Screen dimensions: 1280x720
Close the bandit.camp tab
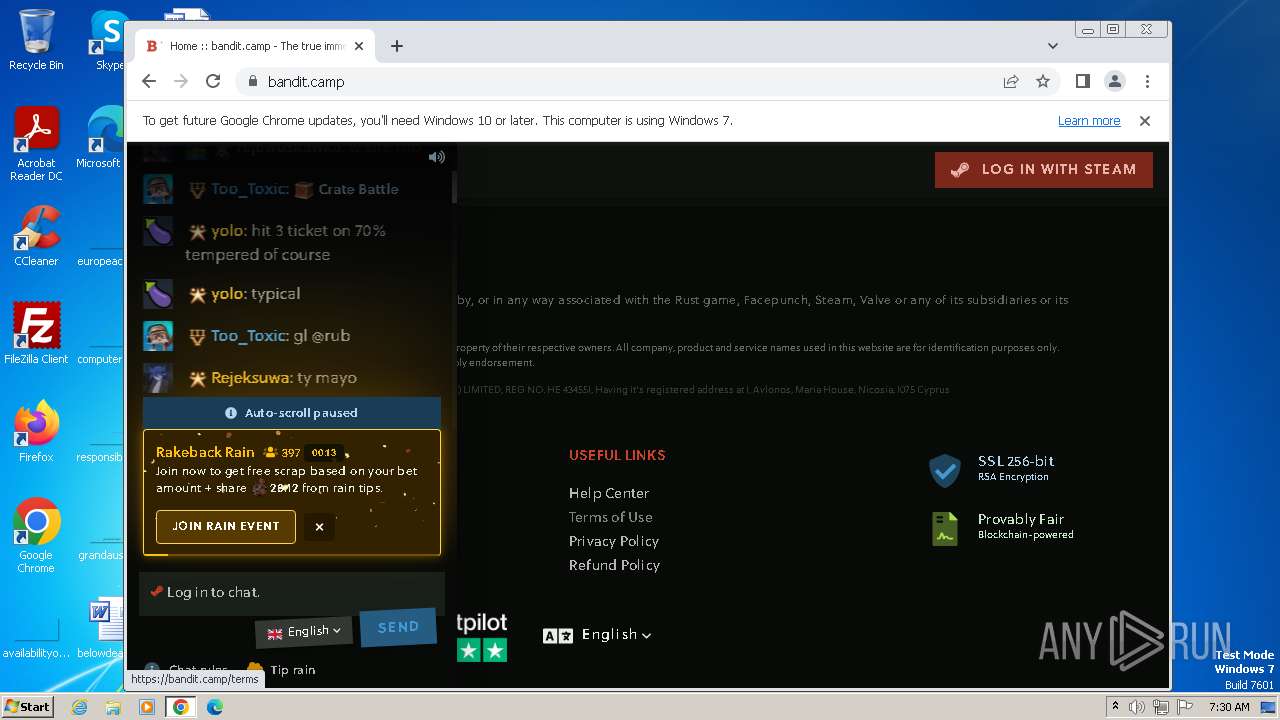(x=359, y=46)
